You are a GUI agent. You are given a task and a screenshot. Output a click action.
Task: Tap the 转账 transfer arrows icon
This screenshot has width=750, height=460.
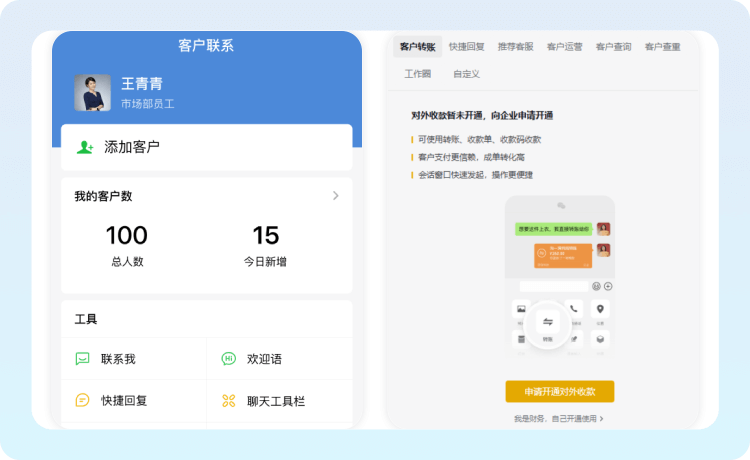tap(547, 322)
